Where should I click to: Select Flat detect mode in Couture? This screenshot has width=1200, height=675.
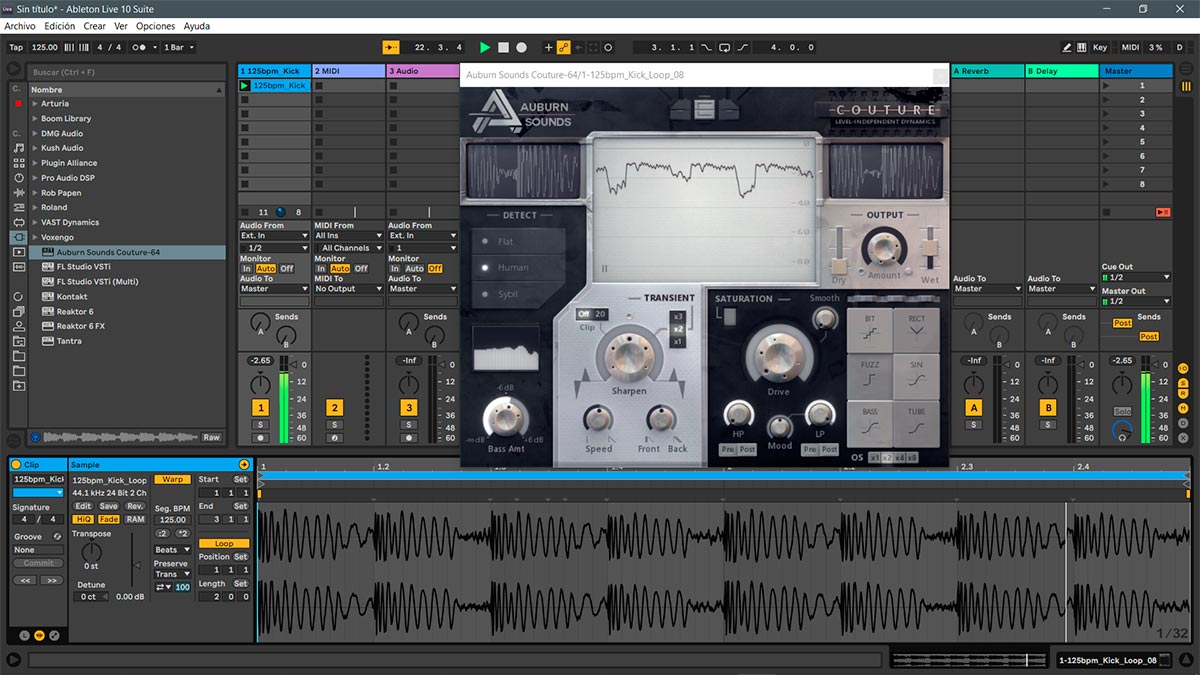click(518, 242)
